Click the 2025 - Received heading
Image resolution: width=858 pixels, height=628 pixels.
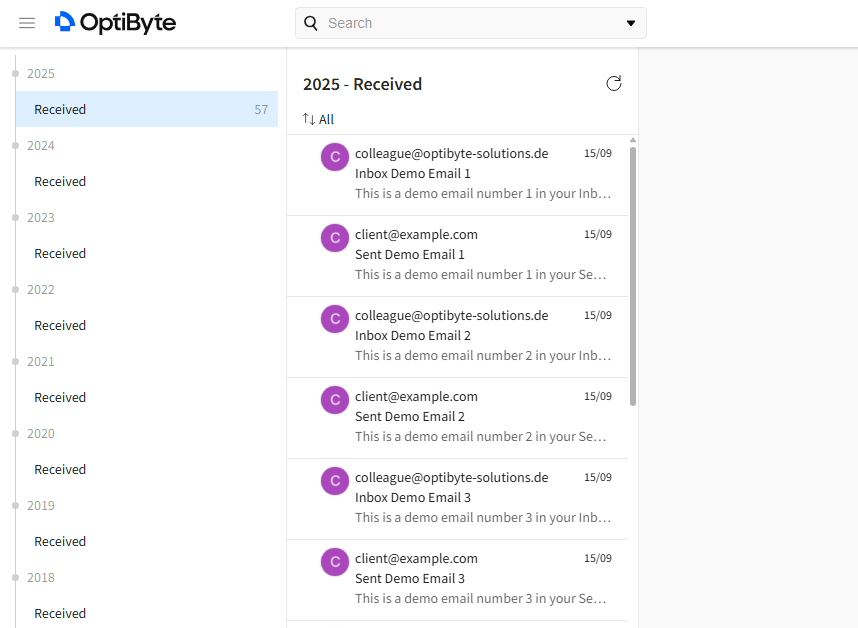coord(362,84)
